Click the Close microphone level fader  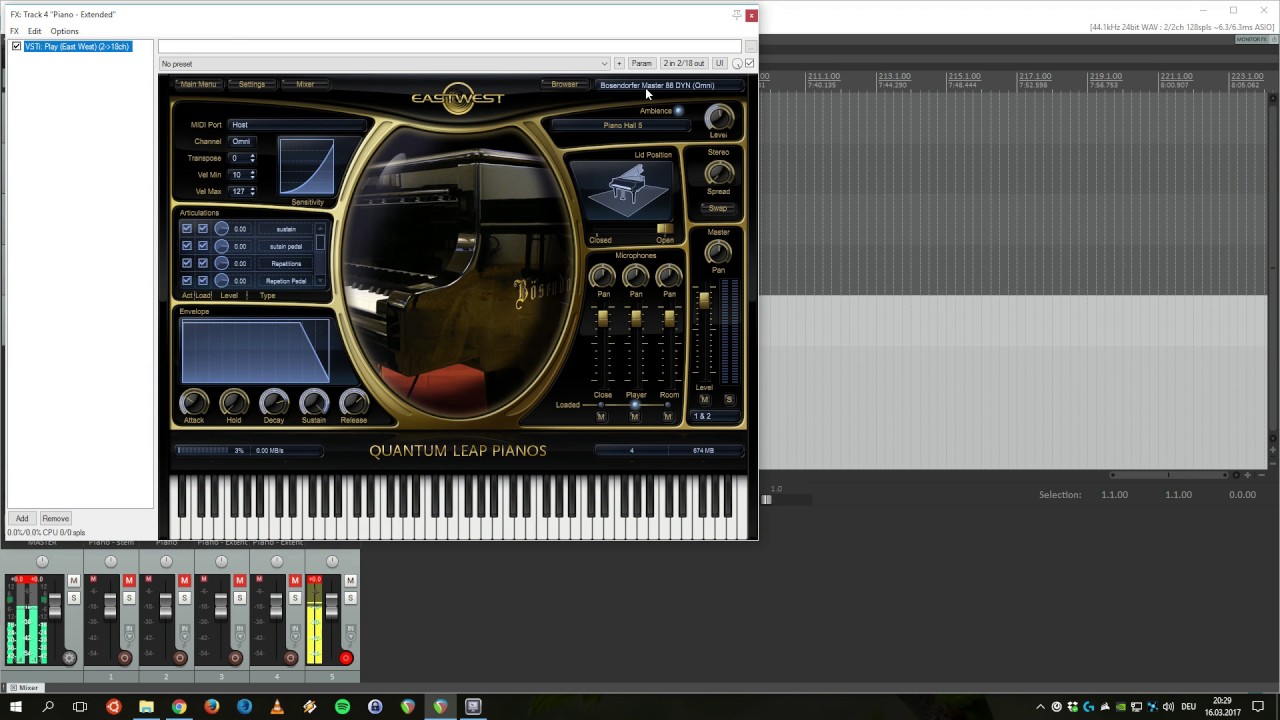click(x=603, y=318)
